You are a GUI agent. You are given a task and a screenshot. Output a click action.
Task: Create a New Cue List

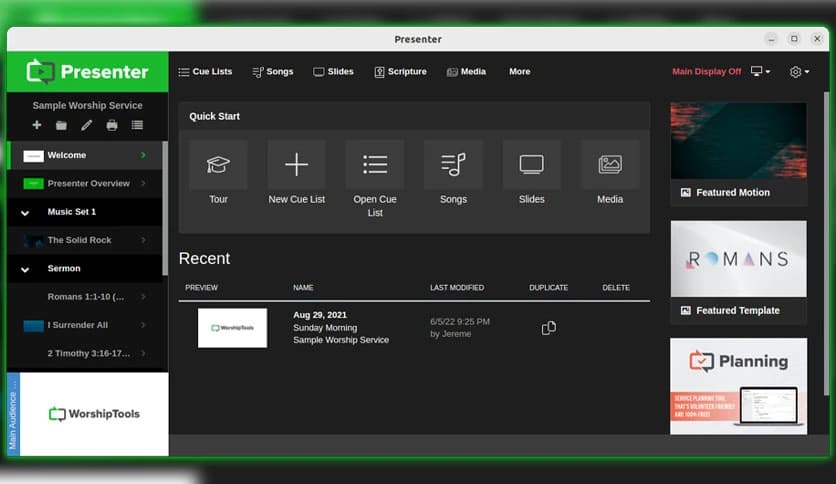click(x=296, y=165)
